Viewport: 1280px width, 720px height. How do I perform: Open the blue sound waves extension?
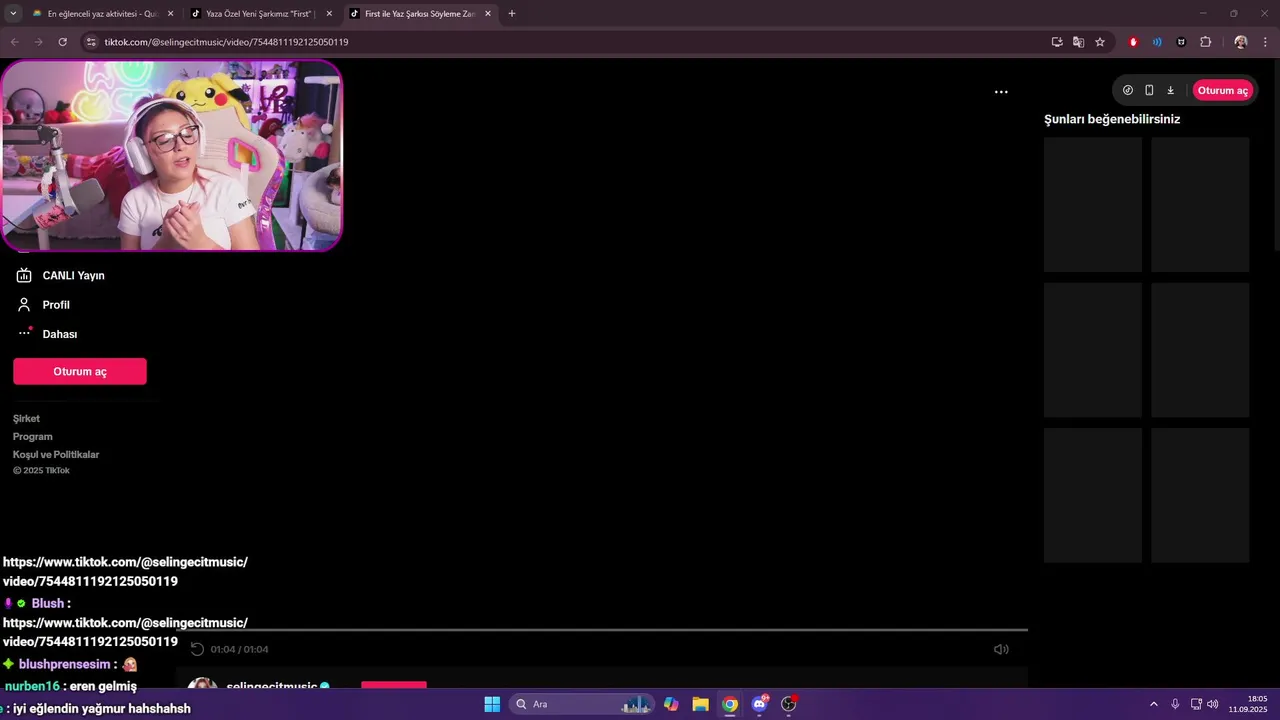pos(1157,42)
